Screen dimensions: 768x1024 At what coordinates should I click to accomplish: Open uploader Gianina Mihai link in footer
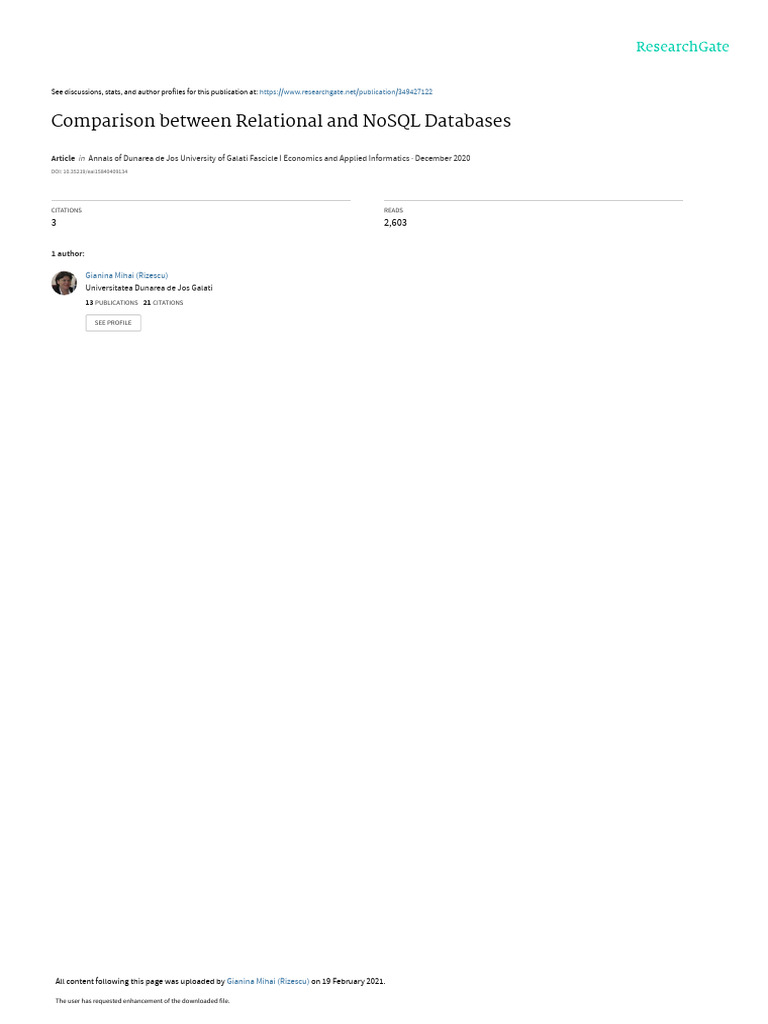click(268, 981)
